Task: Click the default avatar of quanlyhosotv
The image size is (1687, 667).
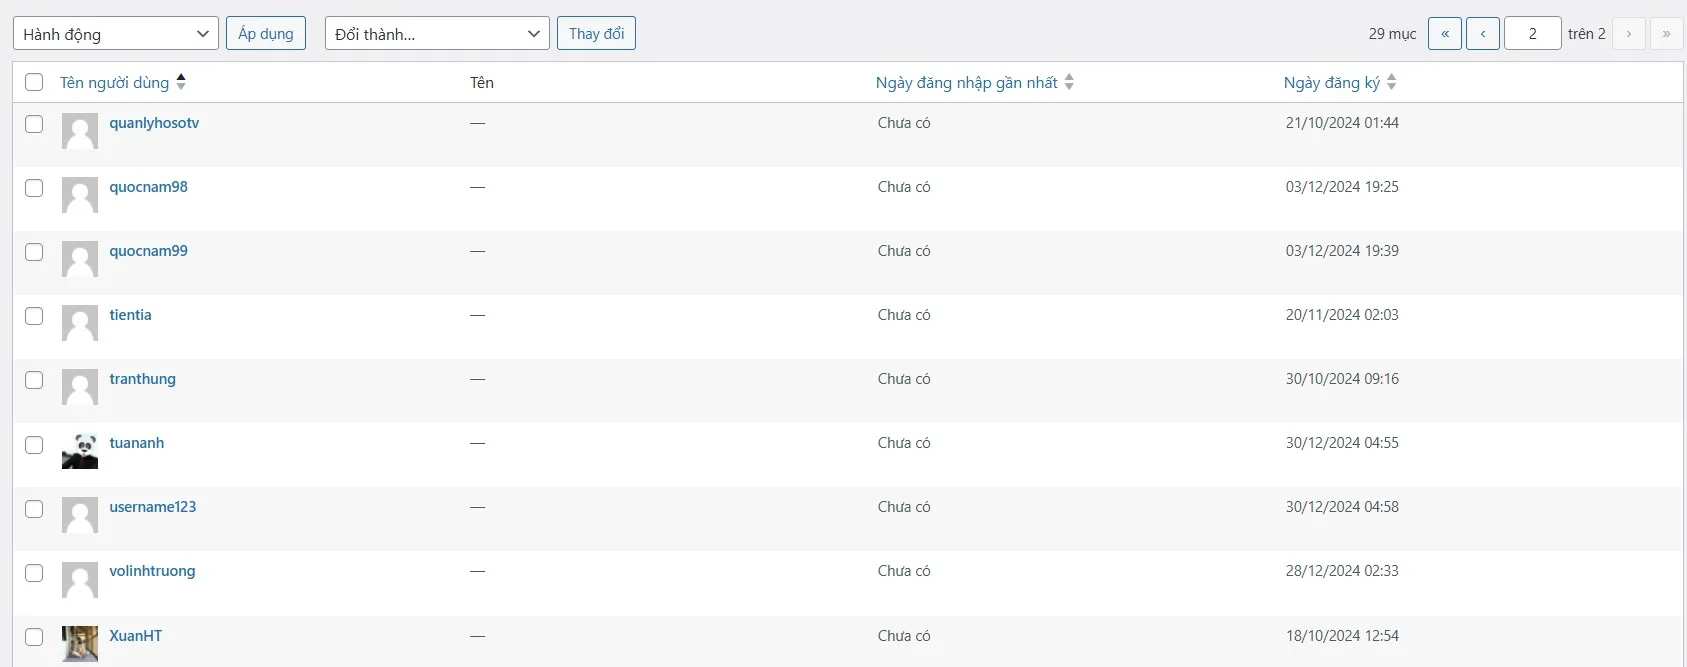Action: click(x=80, y=131)
